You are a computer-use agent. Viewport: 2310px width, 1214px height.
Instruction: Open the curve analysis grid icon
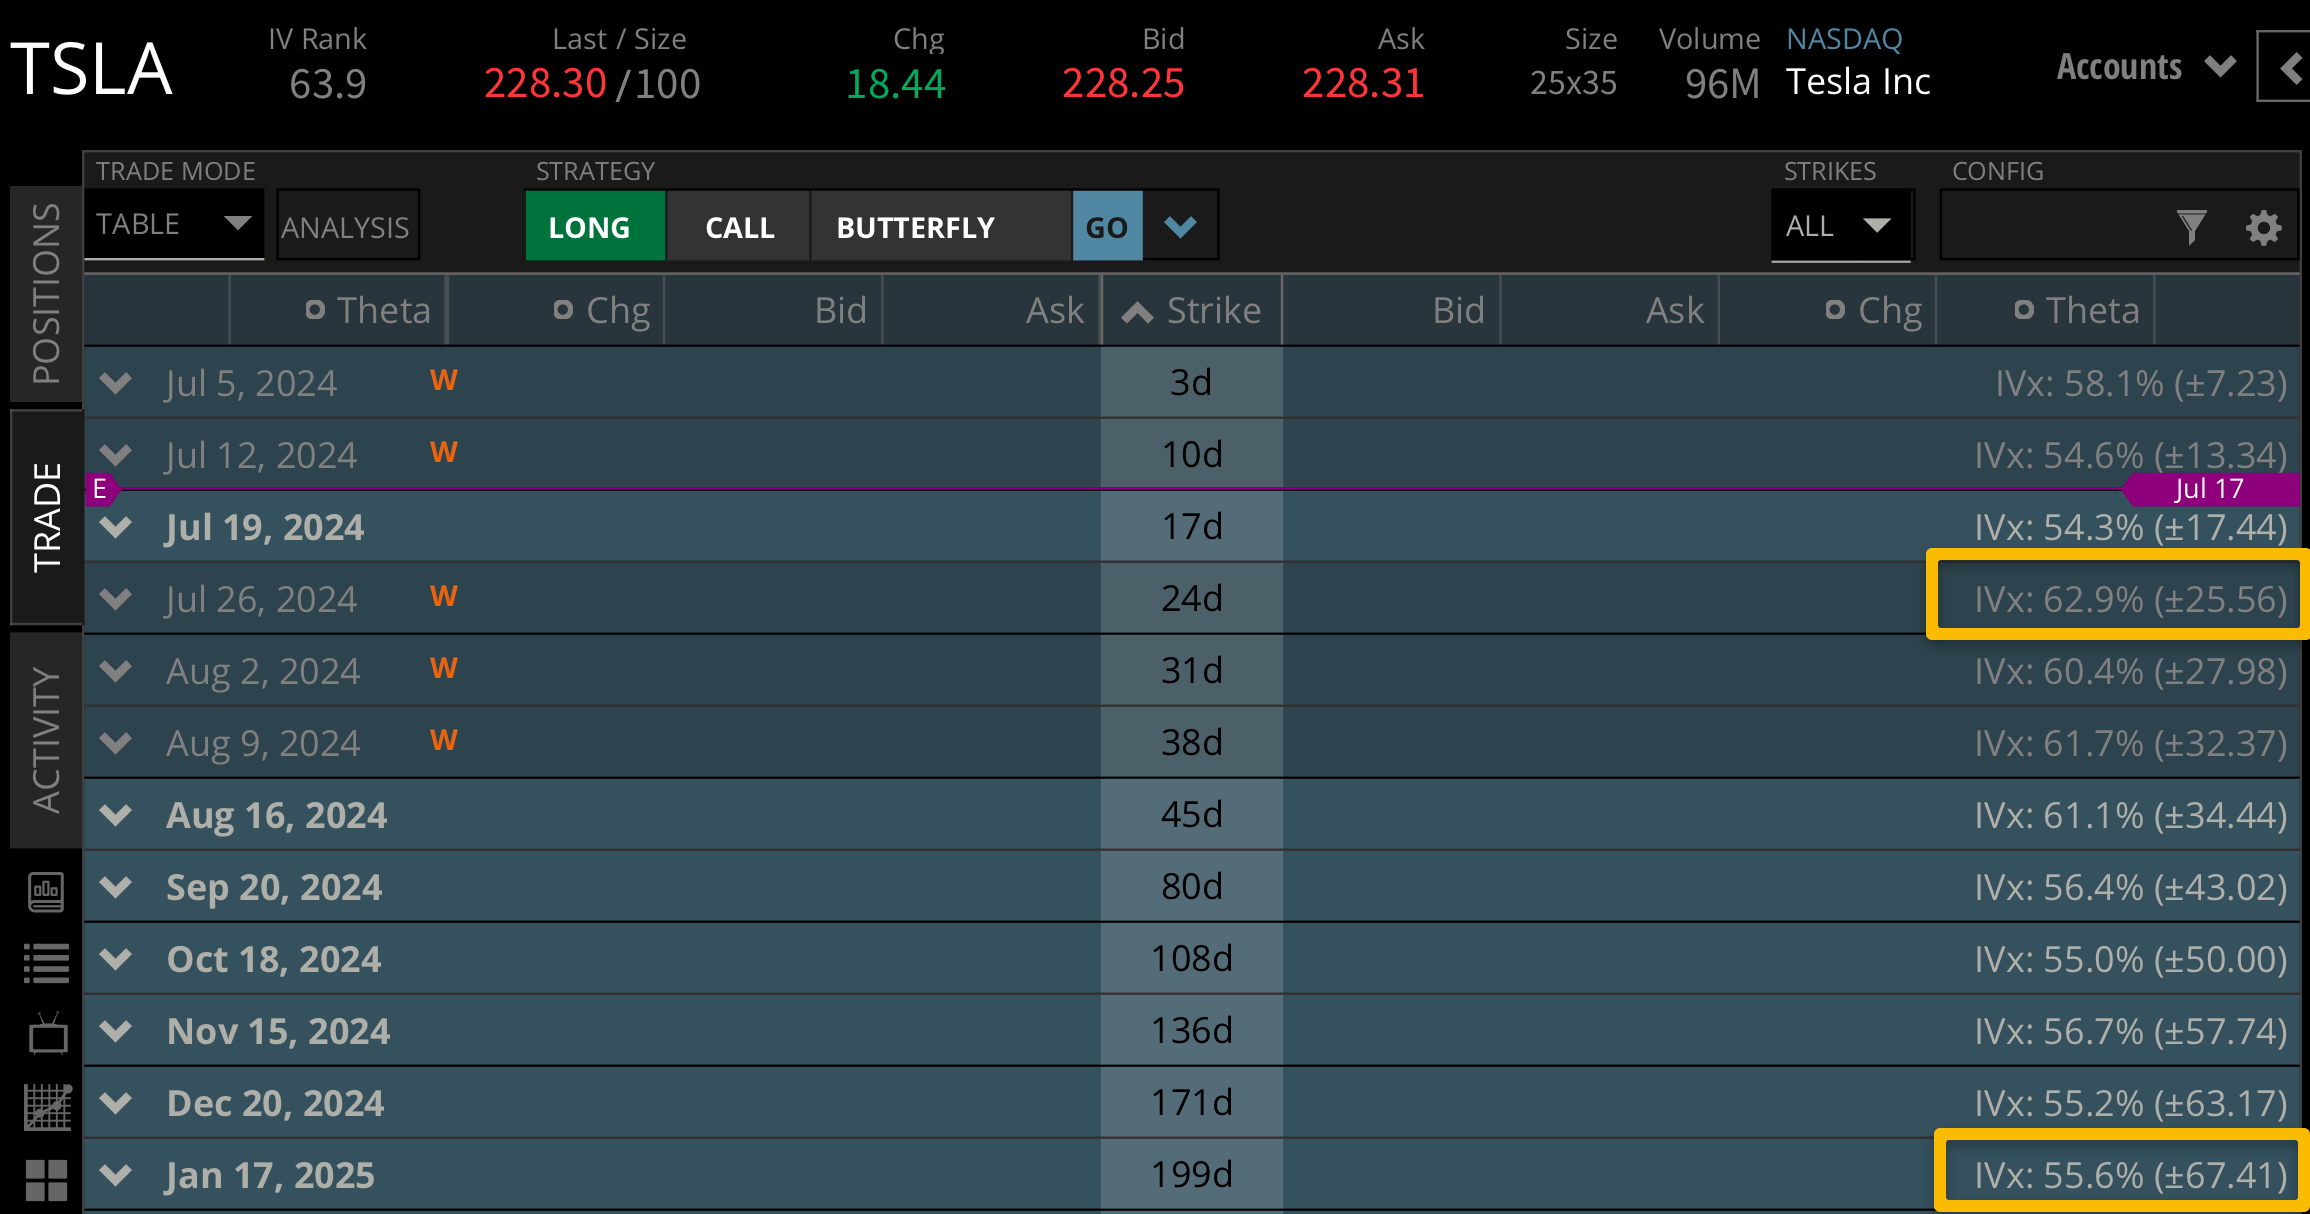point(46,1105)
